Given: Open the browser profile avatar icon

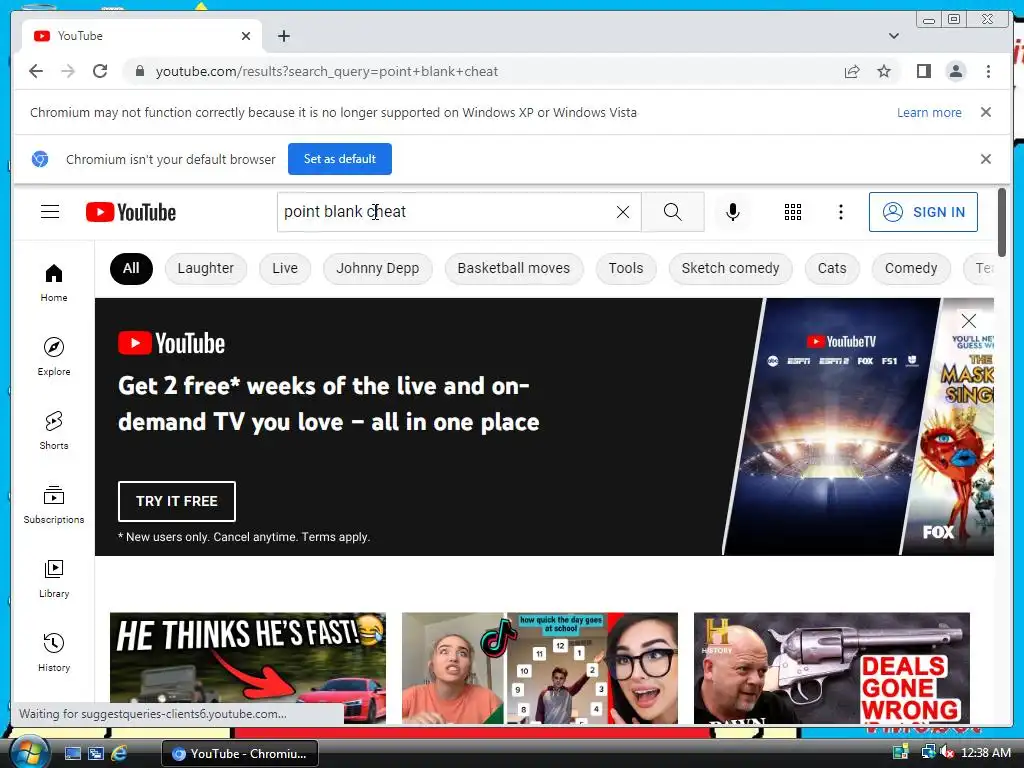Looking at the screenshot, I should 955,71.
